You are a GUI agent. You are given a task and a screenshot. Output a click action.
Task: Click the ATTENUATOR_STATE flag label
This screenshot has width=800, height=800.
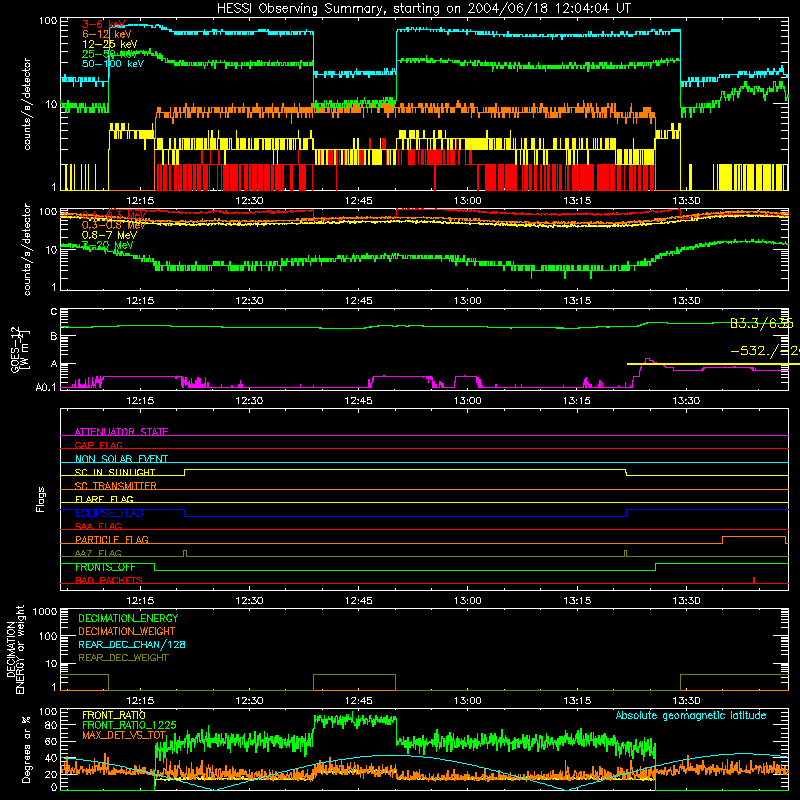click(121, 432)
